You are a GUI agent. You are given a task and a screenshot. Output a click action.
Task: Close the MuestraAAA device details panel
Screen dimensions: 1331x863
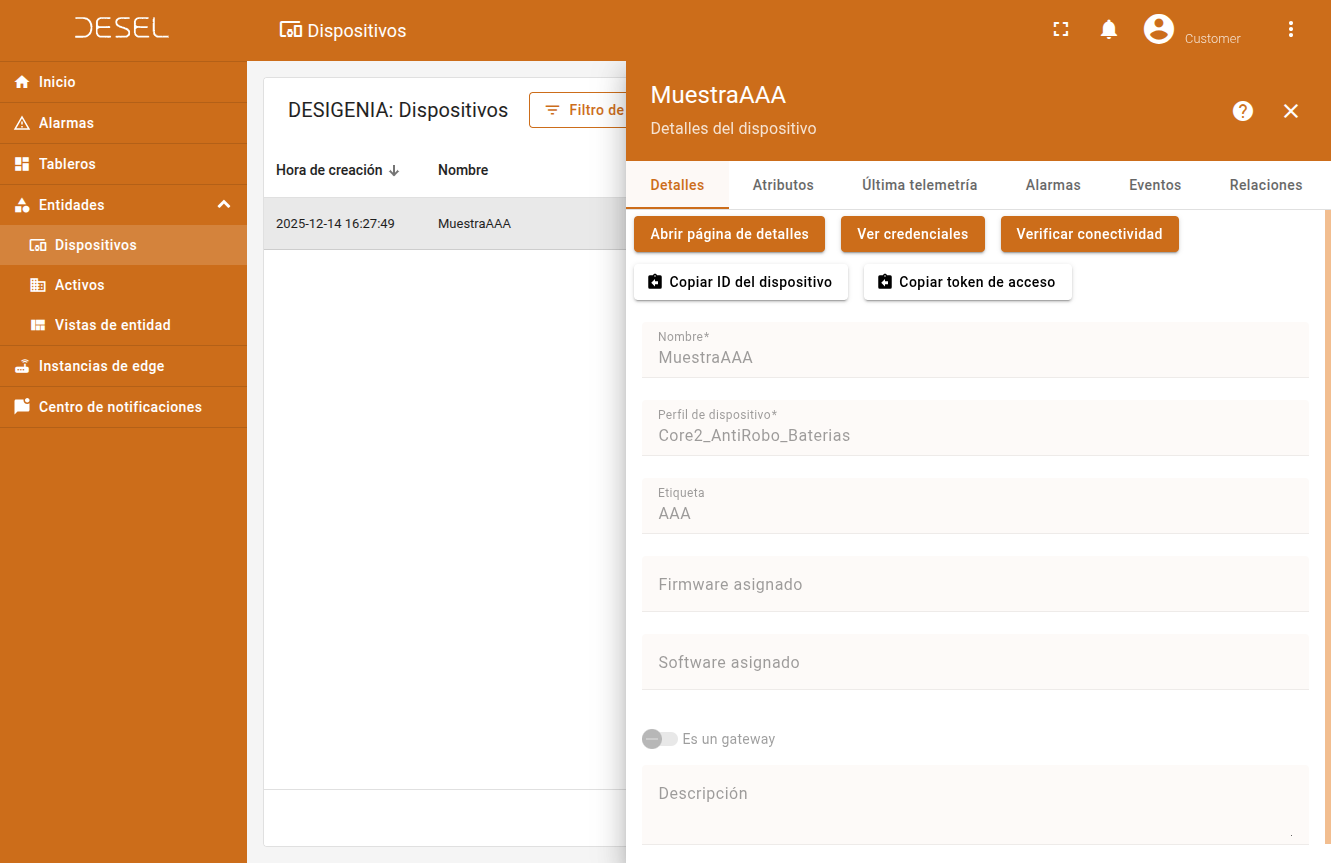click(1291, 111)
